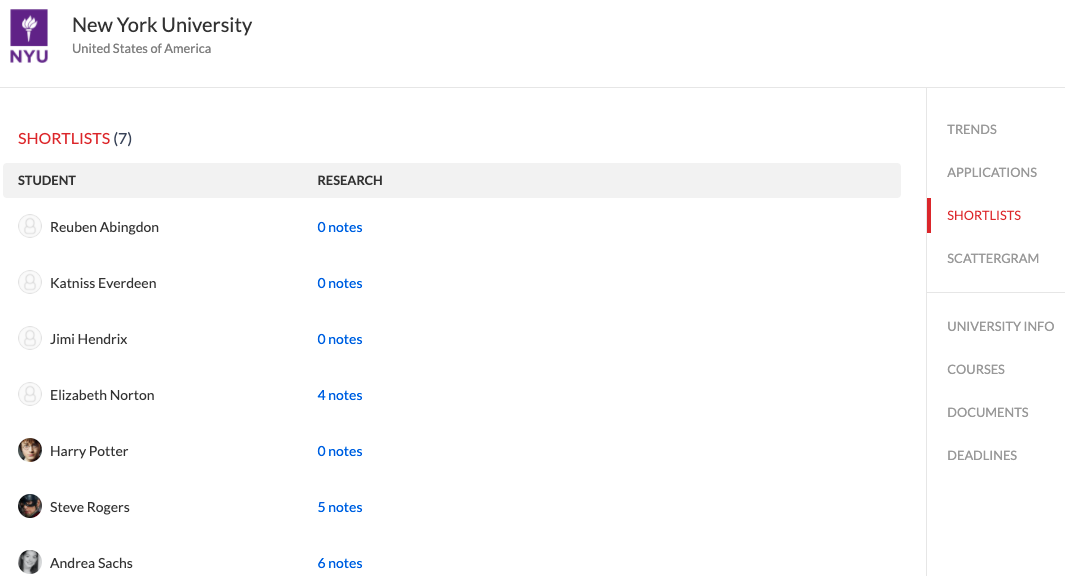Open the Documents section
The image size is (1065, 576).
pos(988,412)
